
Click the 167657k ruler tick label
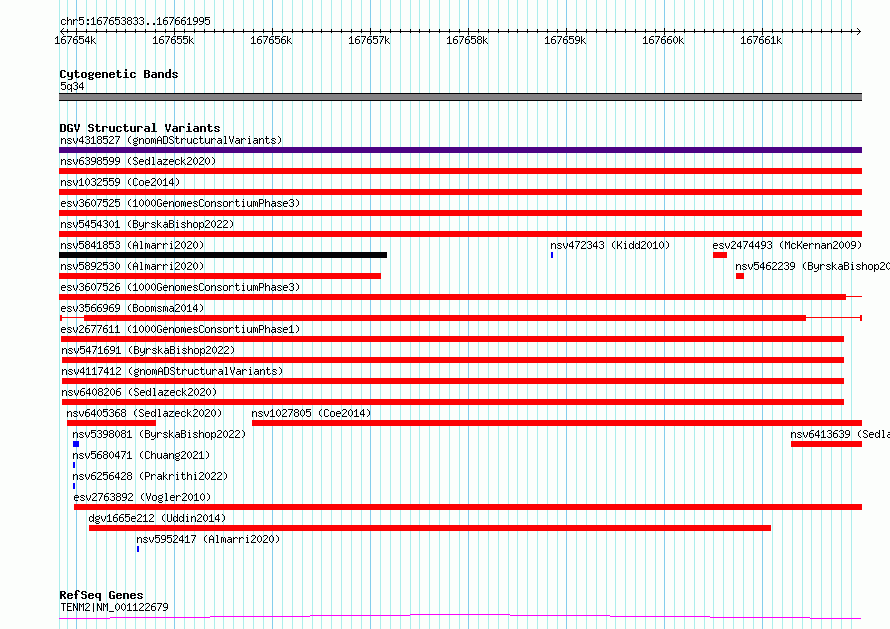[x=369, y=40]
